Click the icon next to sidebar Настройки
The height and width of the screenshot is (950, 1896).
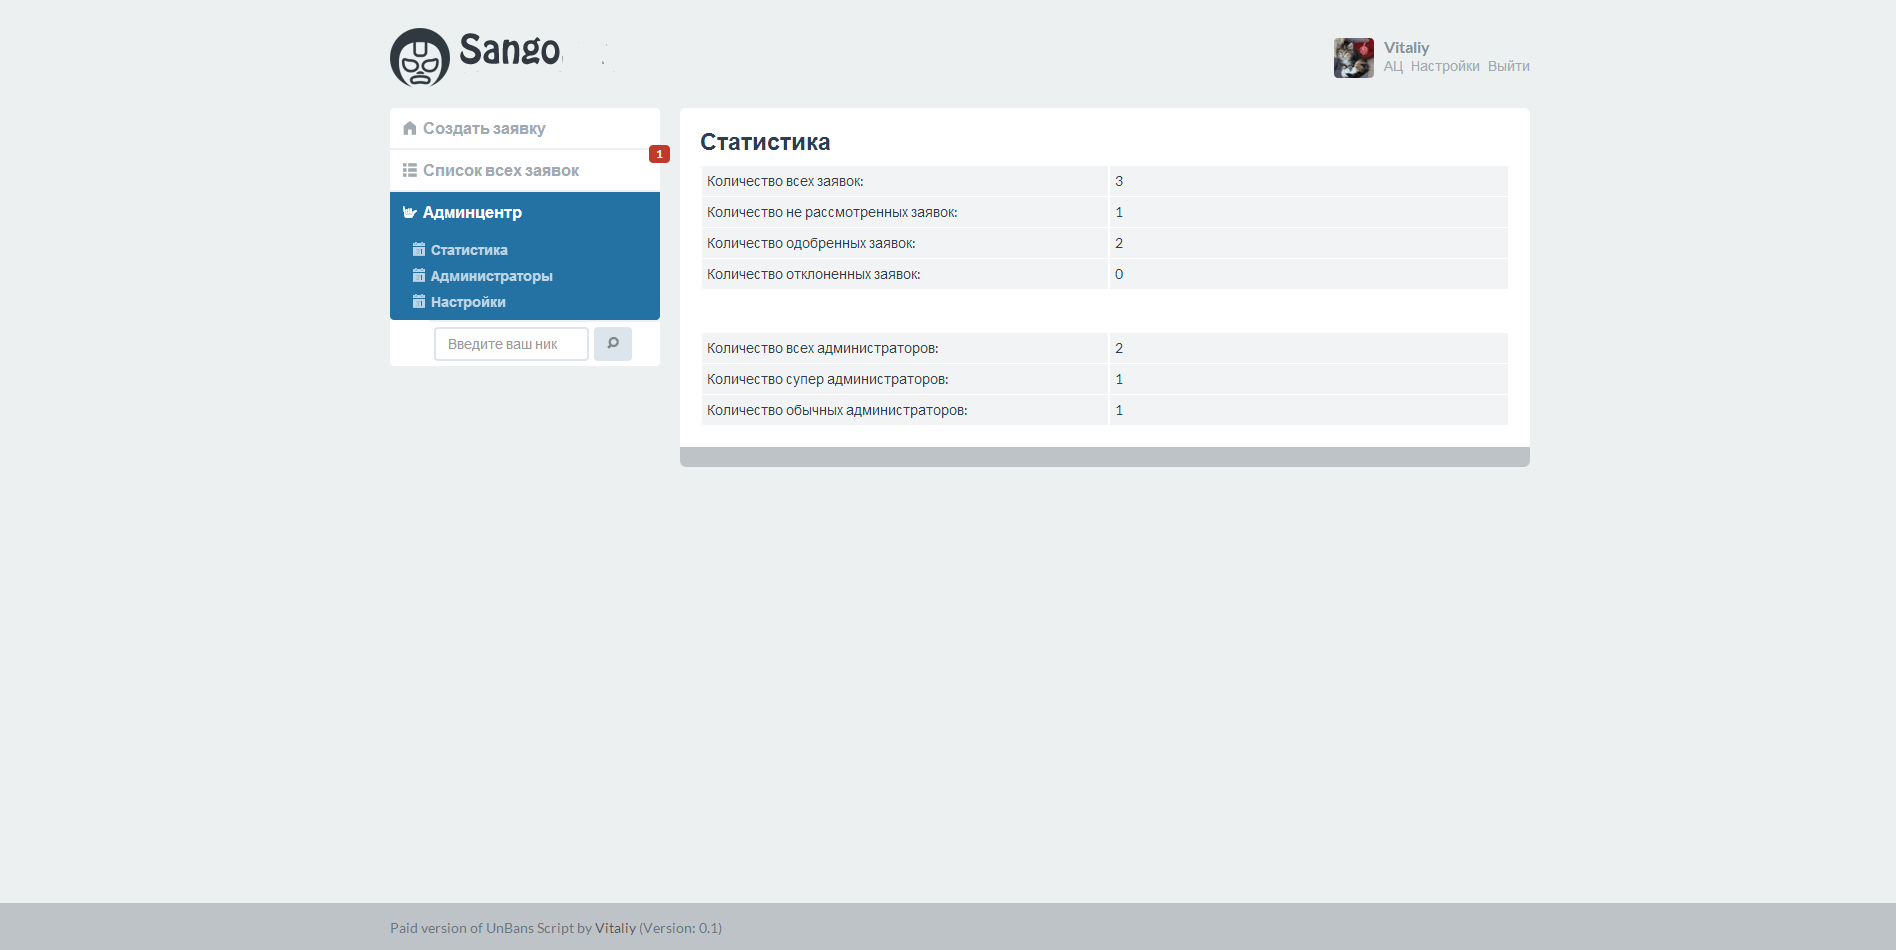coord(419,302)
